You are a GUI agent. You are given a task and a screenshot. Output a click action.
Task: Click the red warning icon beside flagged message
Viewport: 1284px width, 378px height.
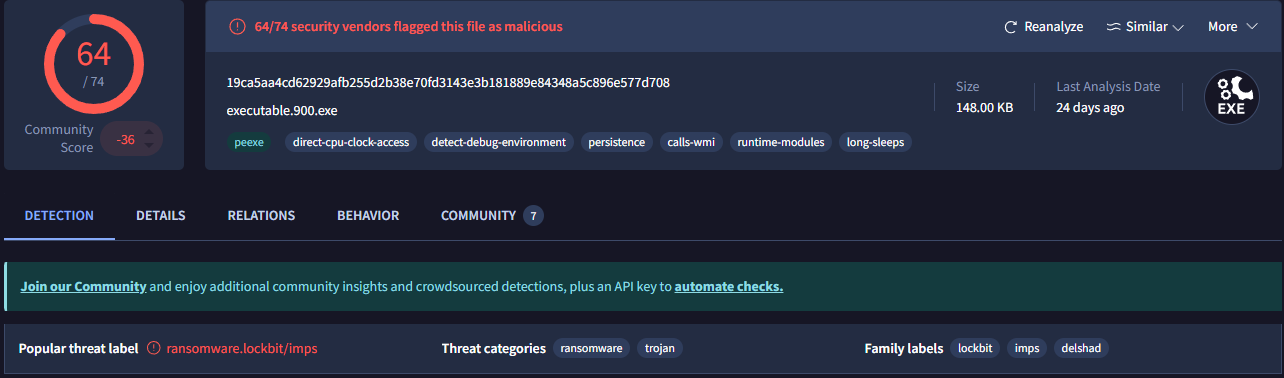[x=237, y=27]
